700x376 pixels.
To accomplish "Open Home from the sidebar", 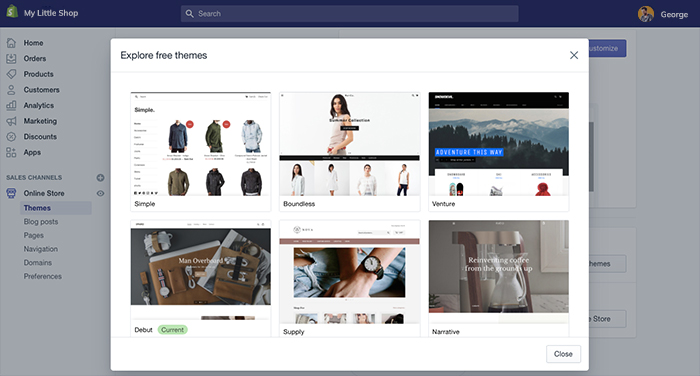I will [x=33, y=43].
